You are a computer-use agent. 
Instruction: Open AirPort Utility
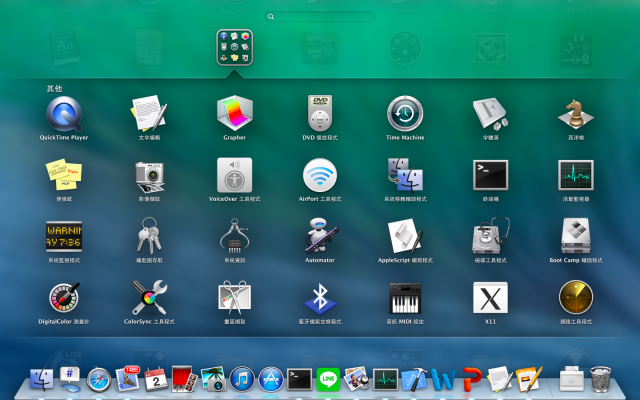click(319, 175)
